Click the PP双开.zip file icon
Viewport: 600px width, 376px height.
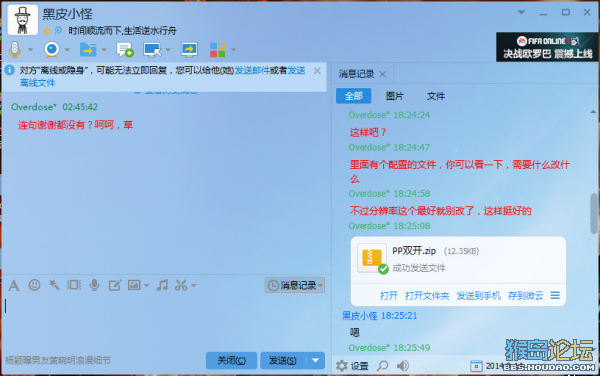372,259
